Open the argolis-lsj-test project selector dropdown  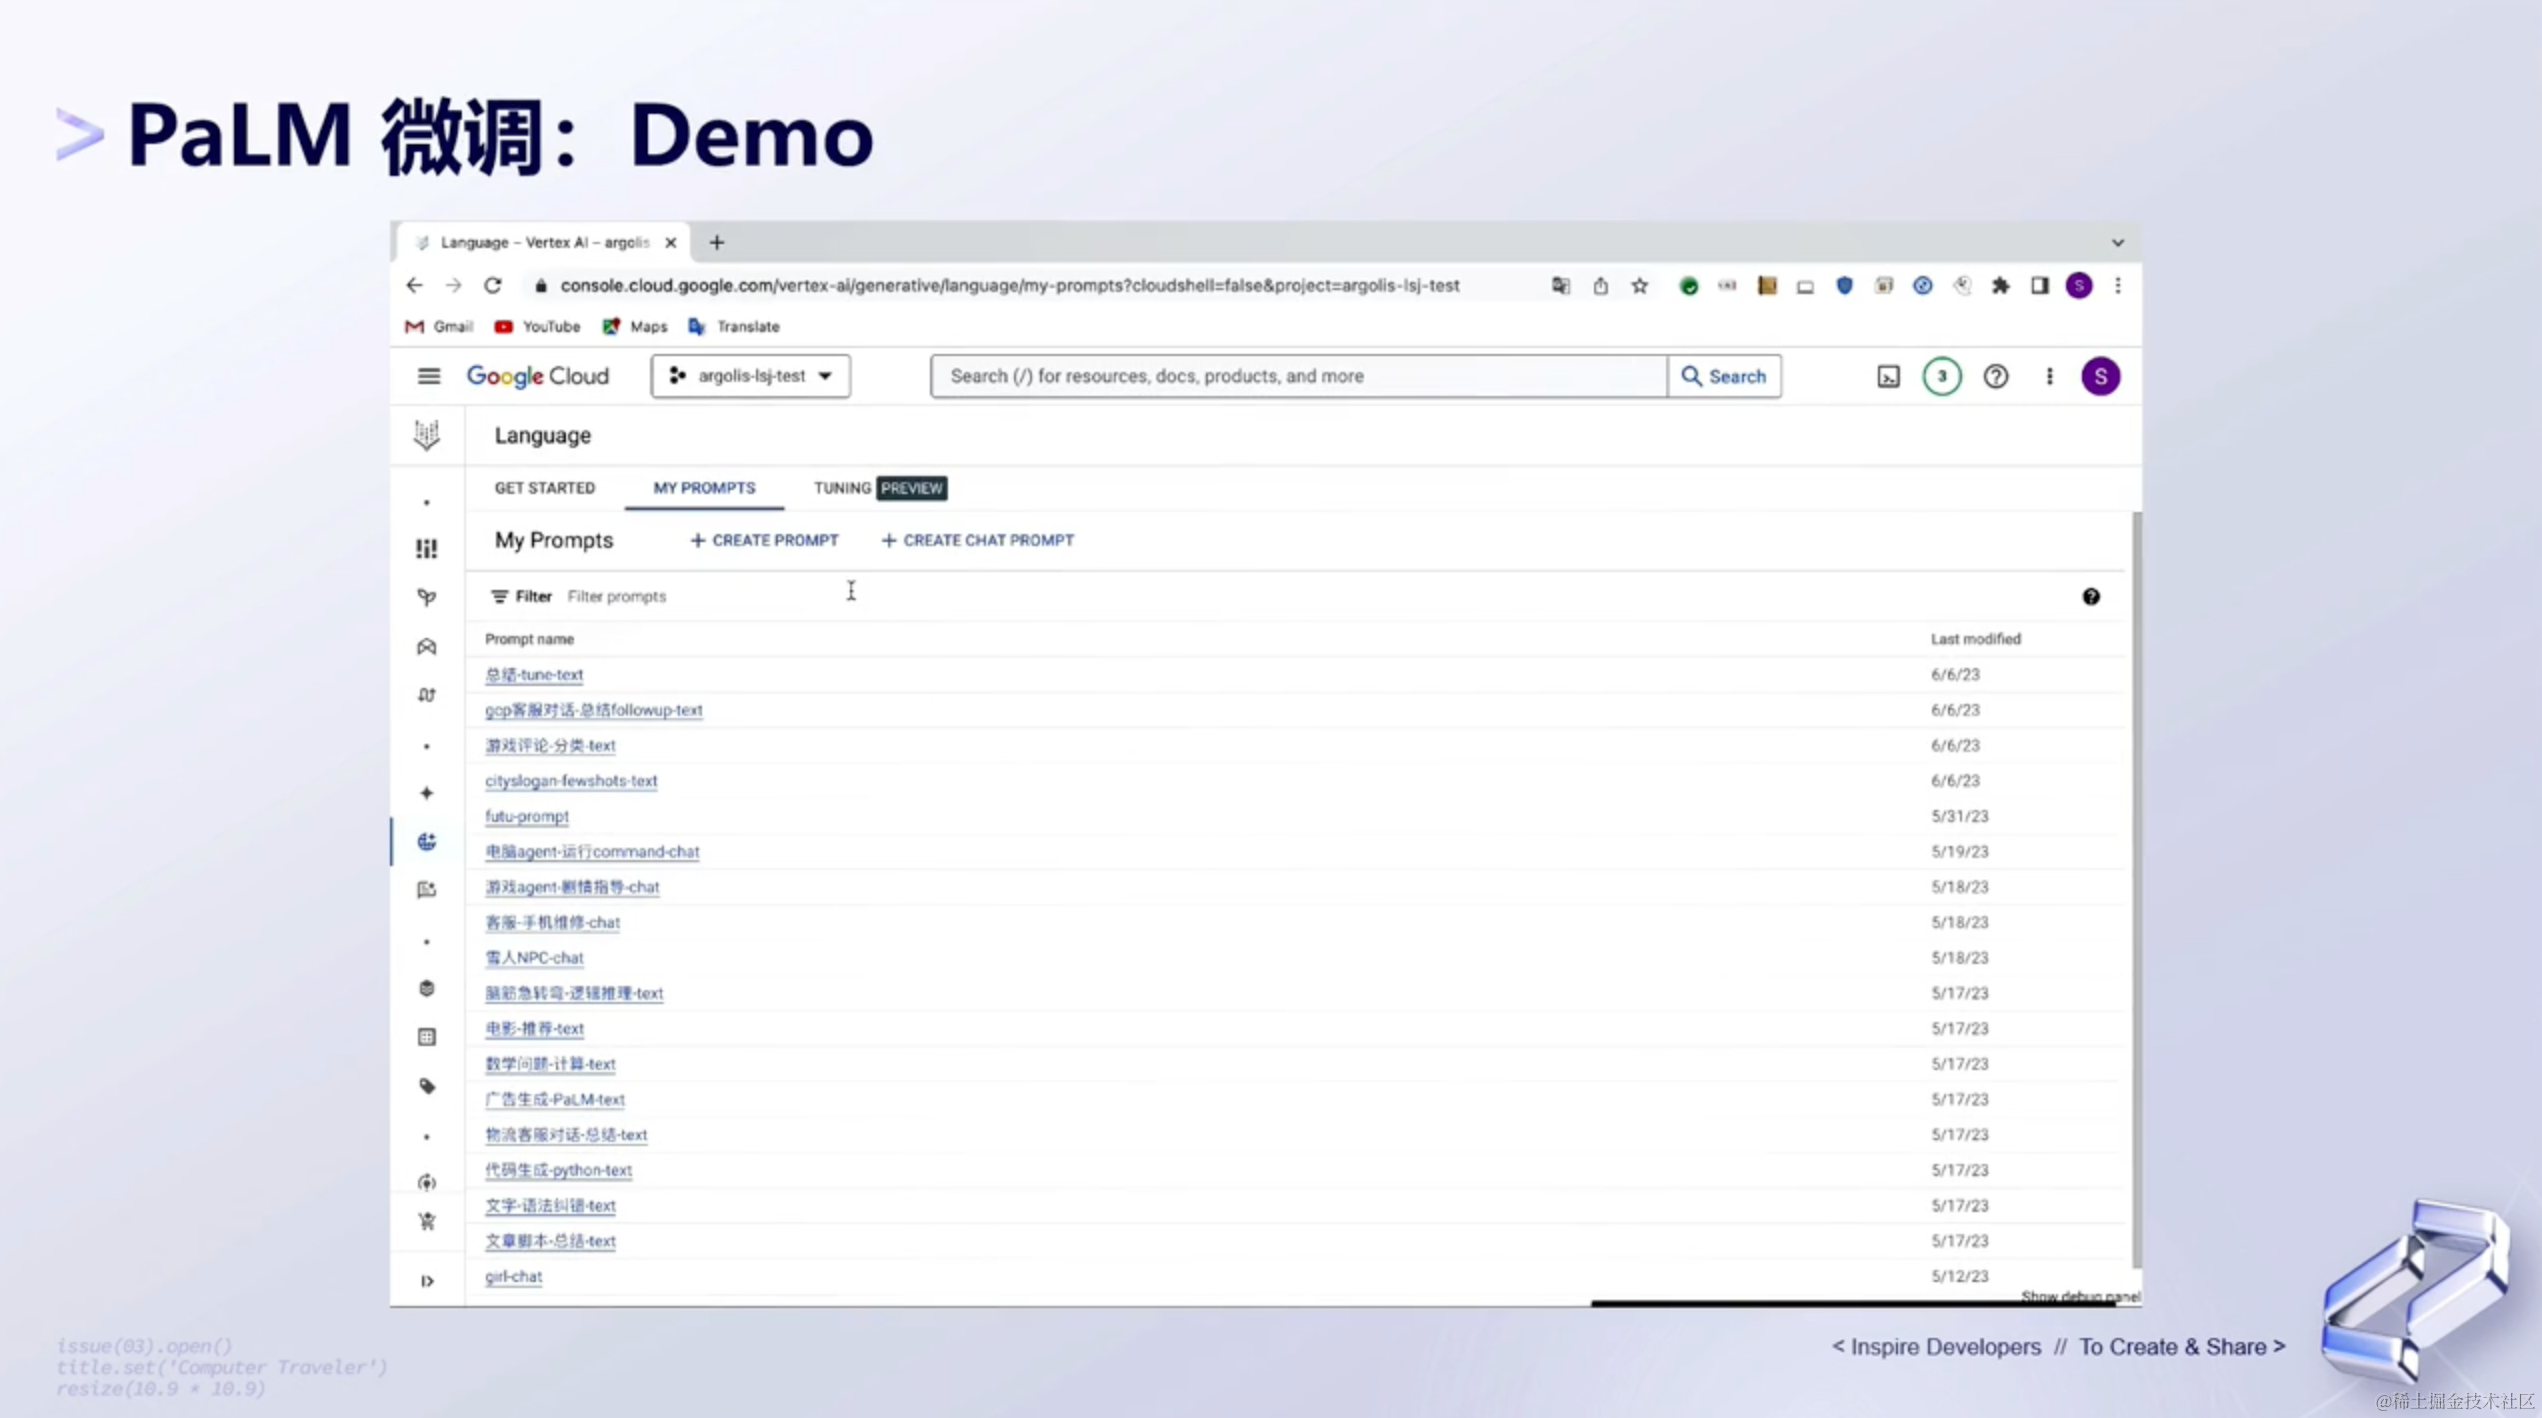coord(750,376)
